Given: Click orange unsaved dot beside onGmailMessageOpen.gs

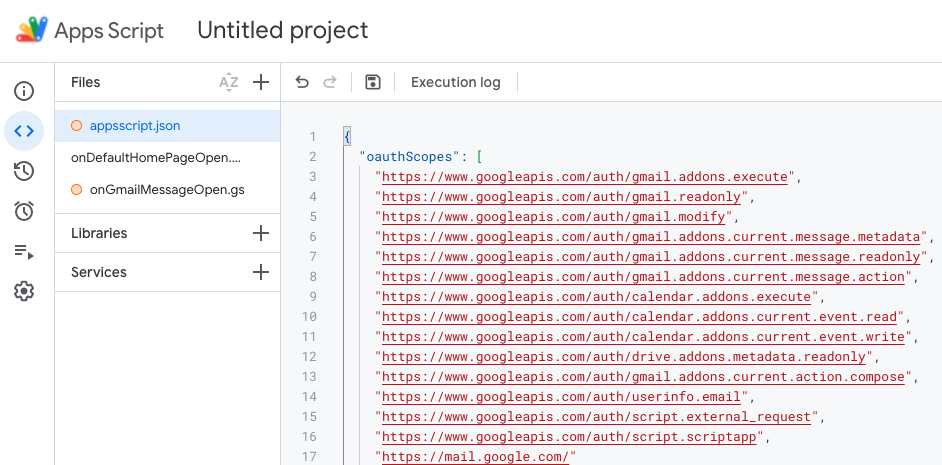Looking at the screenshot, I should pyautogui.click(x=76, y=190).
